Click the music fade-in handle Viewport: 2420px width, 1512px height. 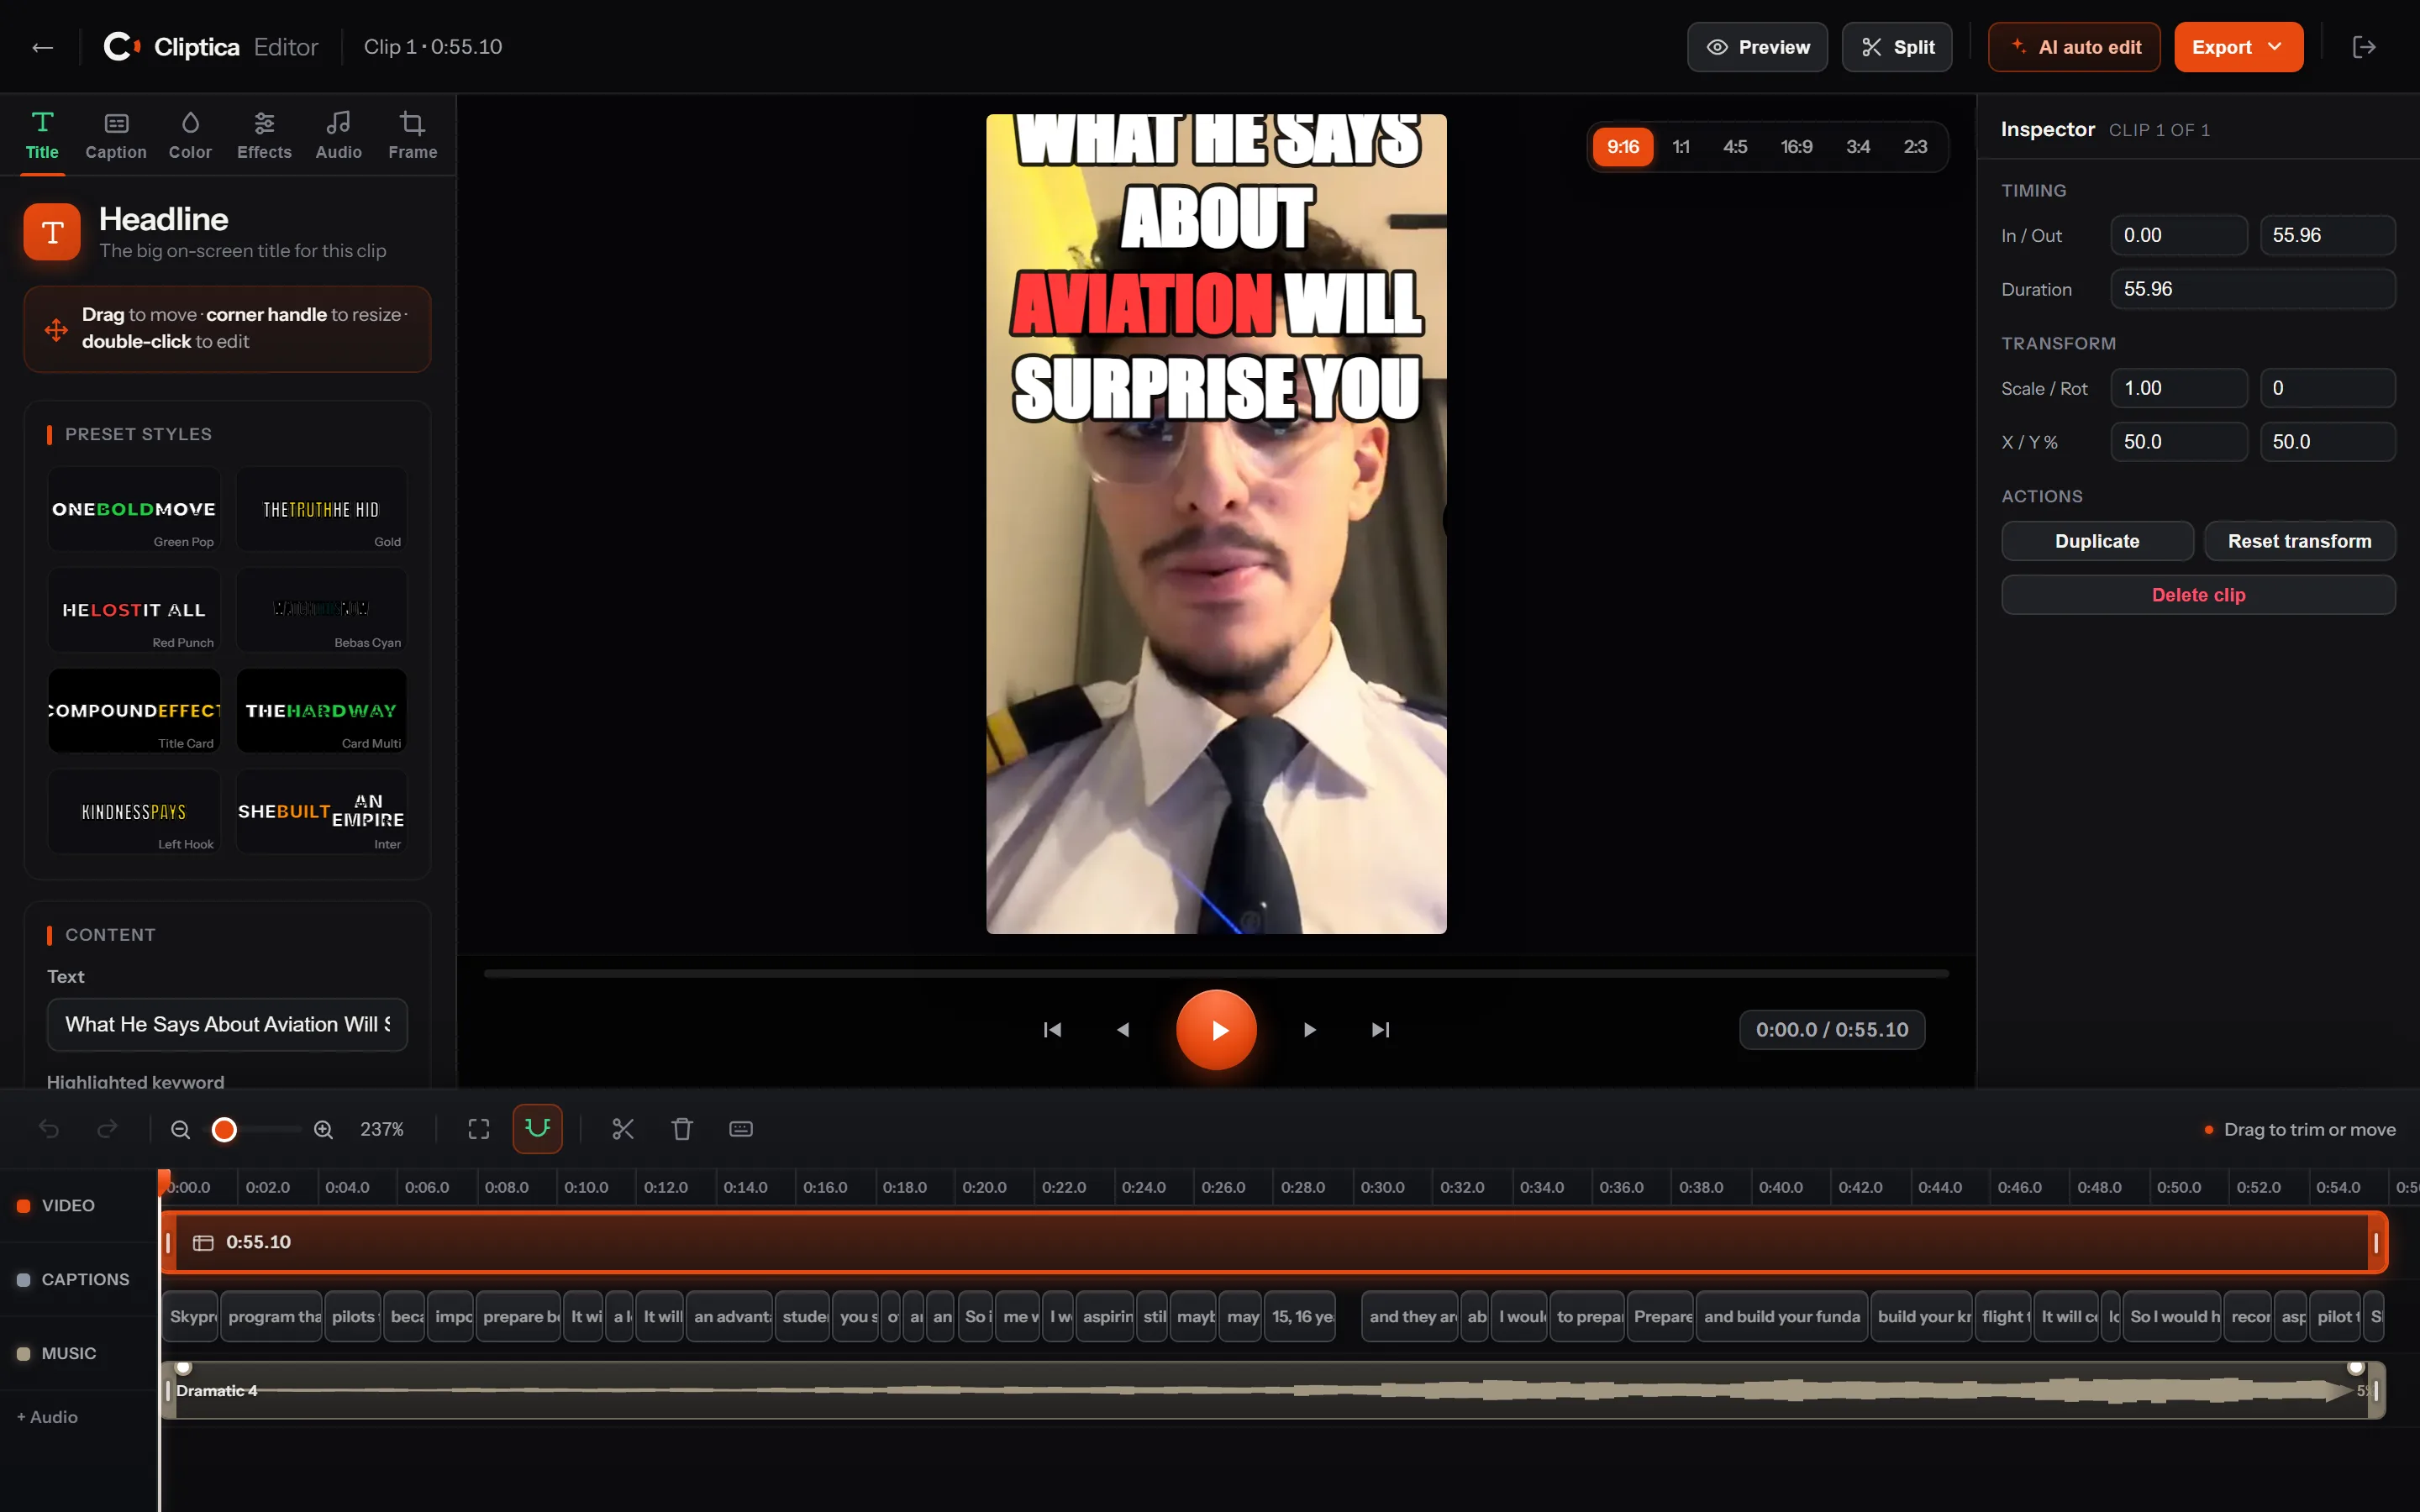[183, 1368]
